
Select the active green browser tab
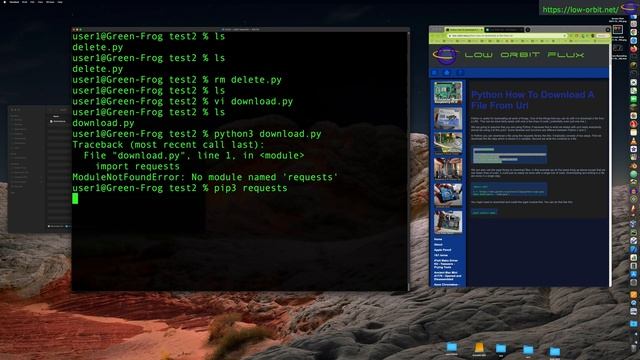pos(464,30)
